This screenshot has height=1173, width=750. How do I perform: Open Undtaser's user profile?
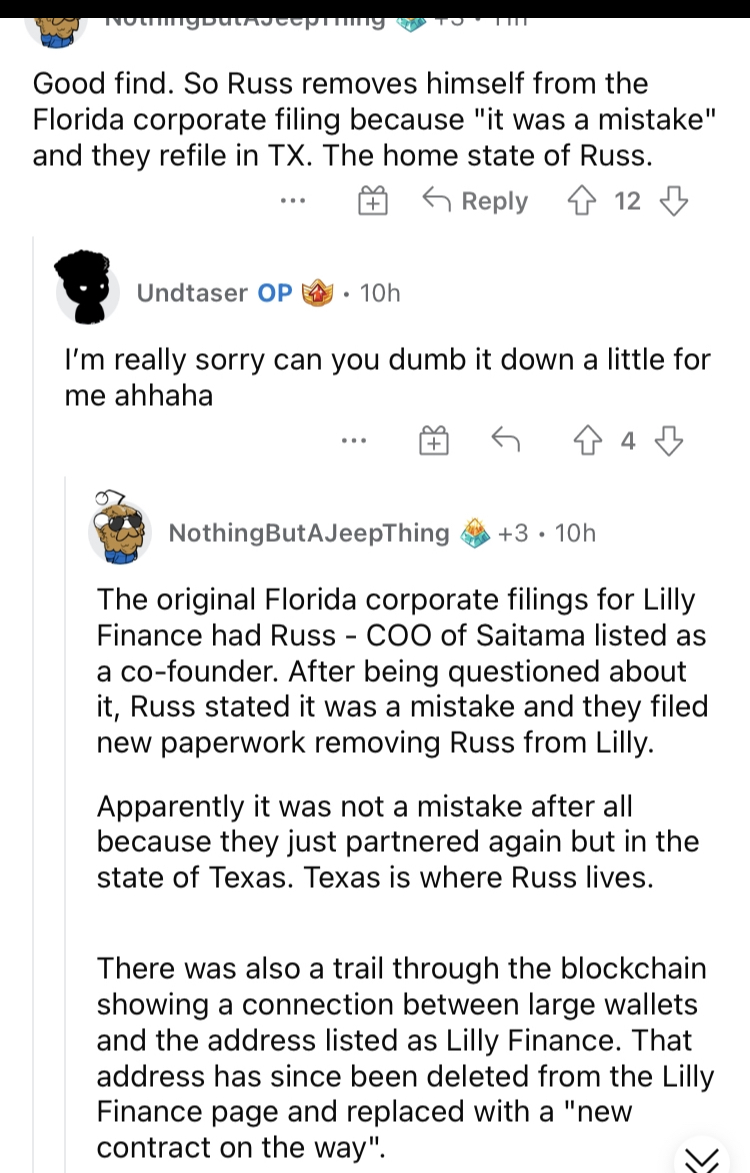coord(191,292)
